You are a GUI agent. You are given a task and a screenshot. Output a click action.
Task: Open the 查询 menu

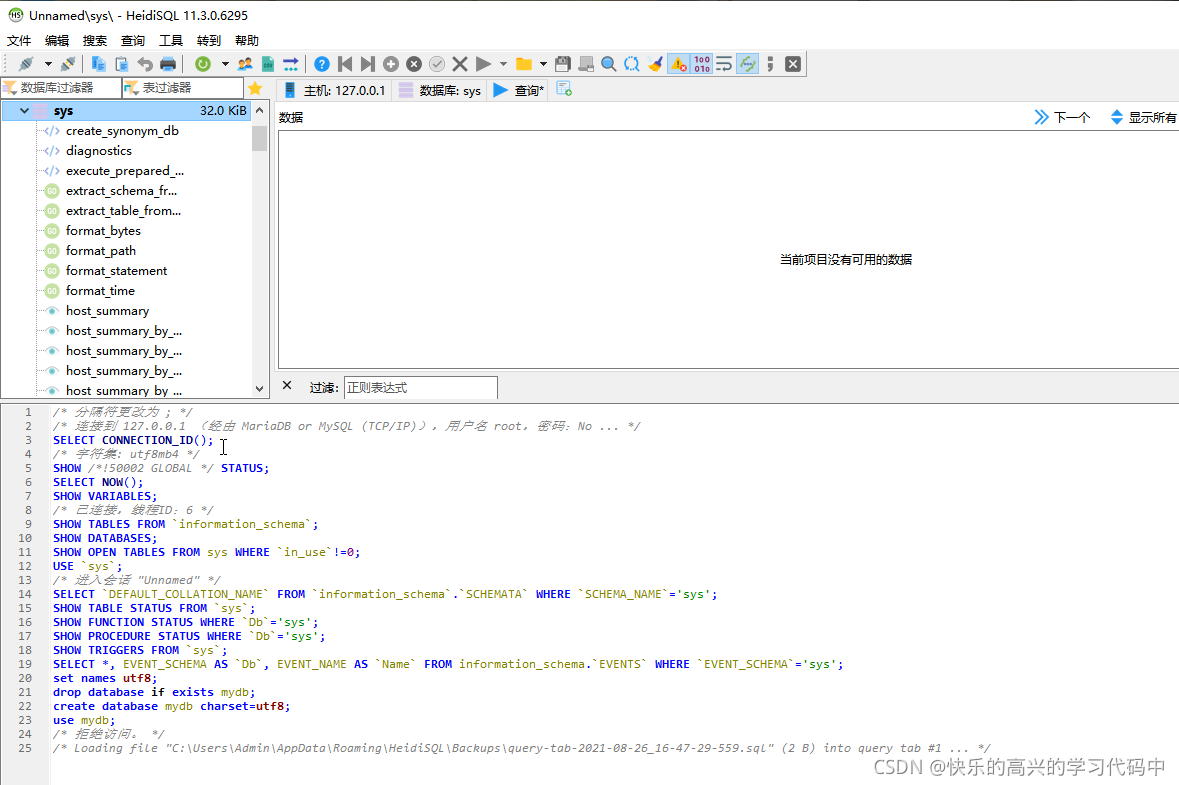click(132, 41)
